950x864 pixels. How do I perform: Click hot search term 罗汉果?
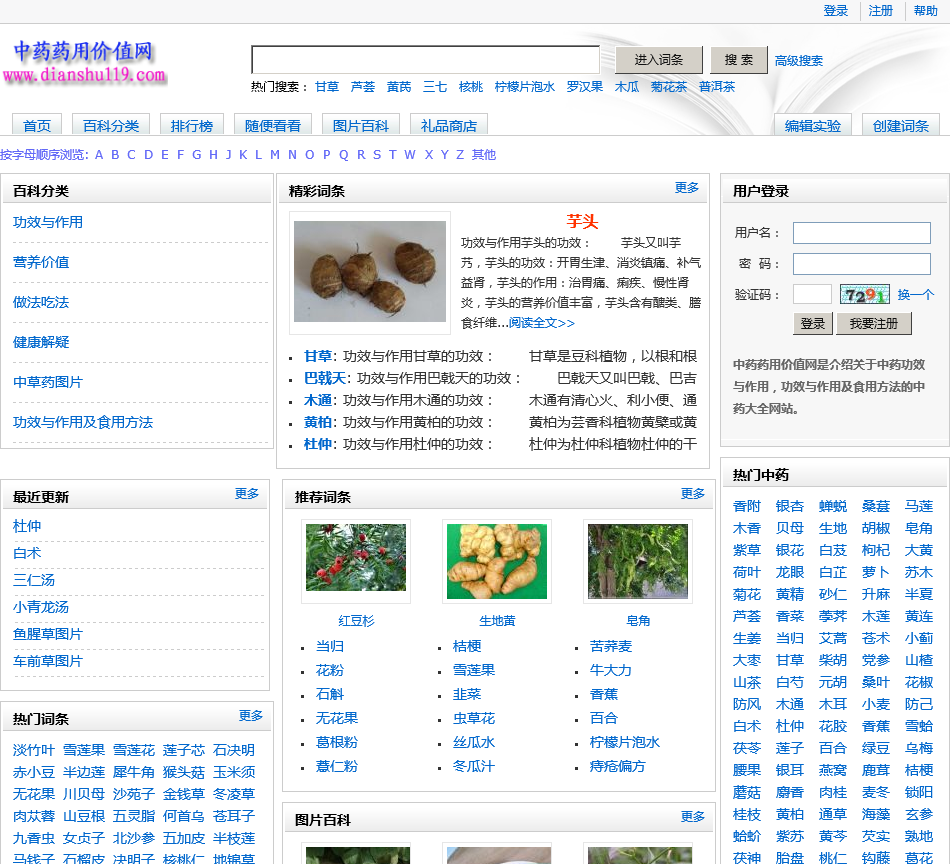pyautogui.click(x=584, y=87)
